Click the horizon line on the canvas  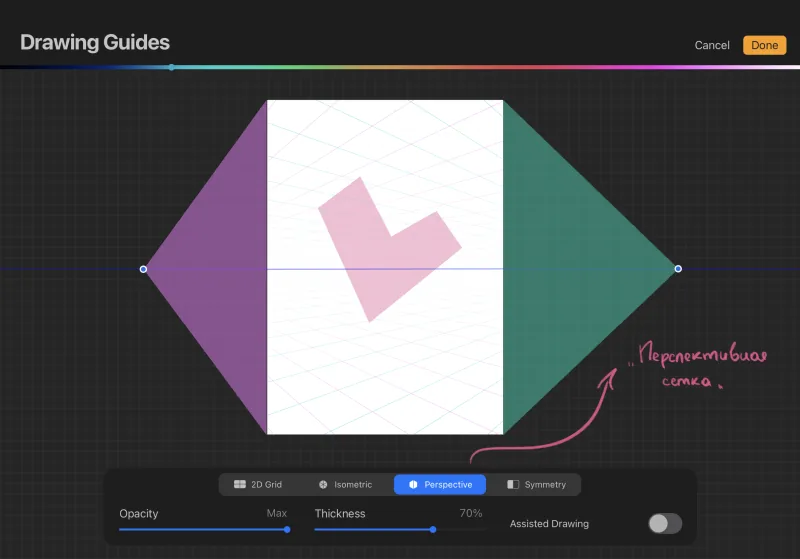385,269
